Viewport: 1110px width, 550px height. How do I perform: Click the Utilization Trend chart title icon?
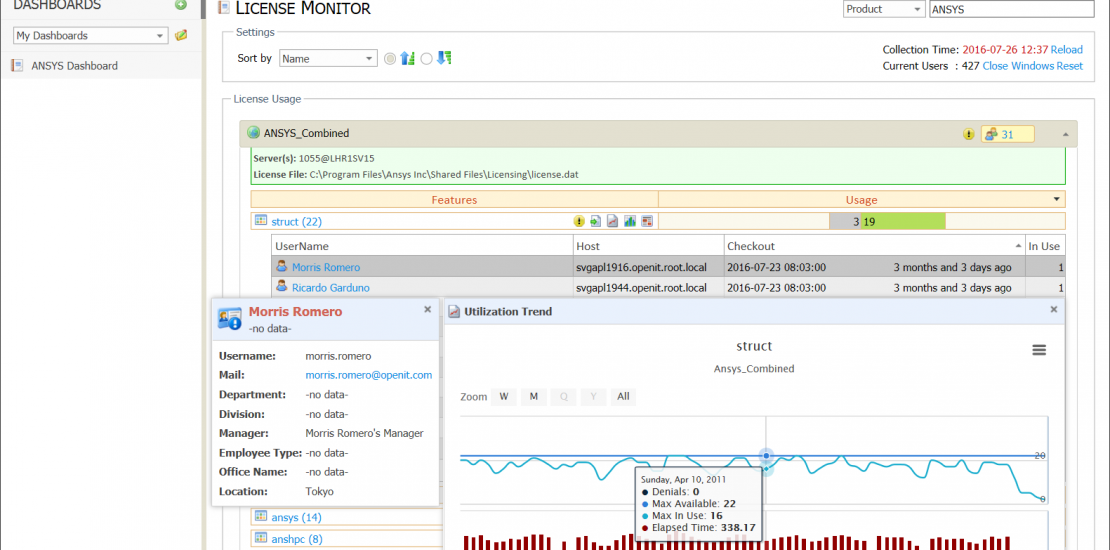[x=454, y=311]
